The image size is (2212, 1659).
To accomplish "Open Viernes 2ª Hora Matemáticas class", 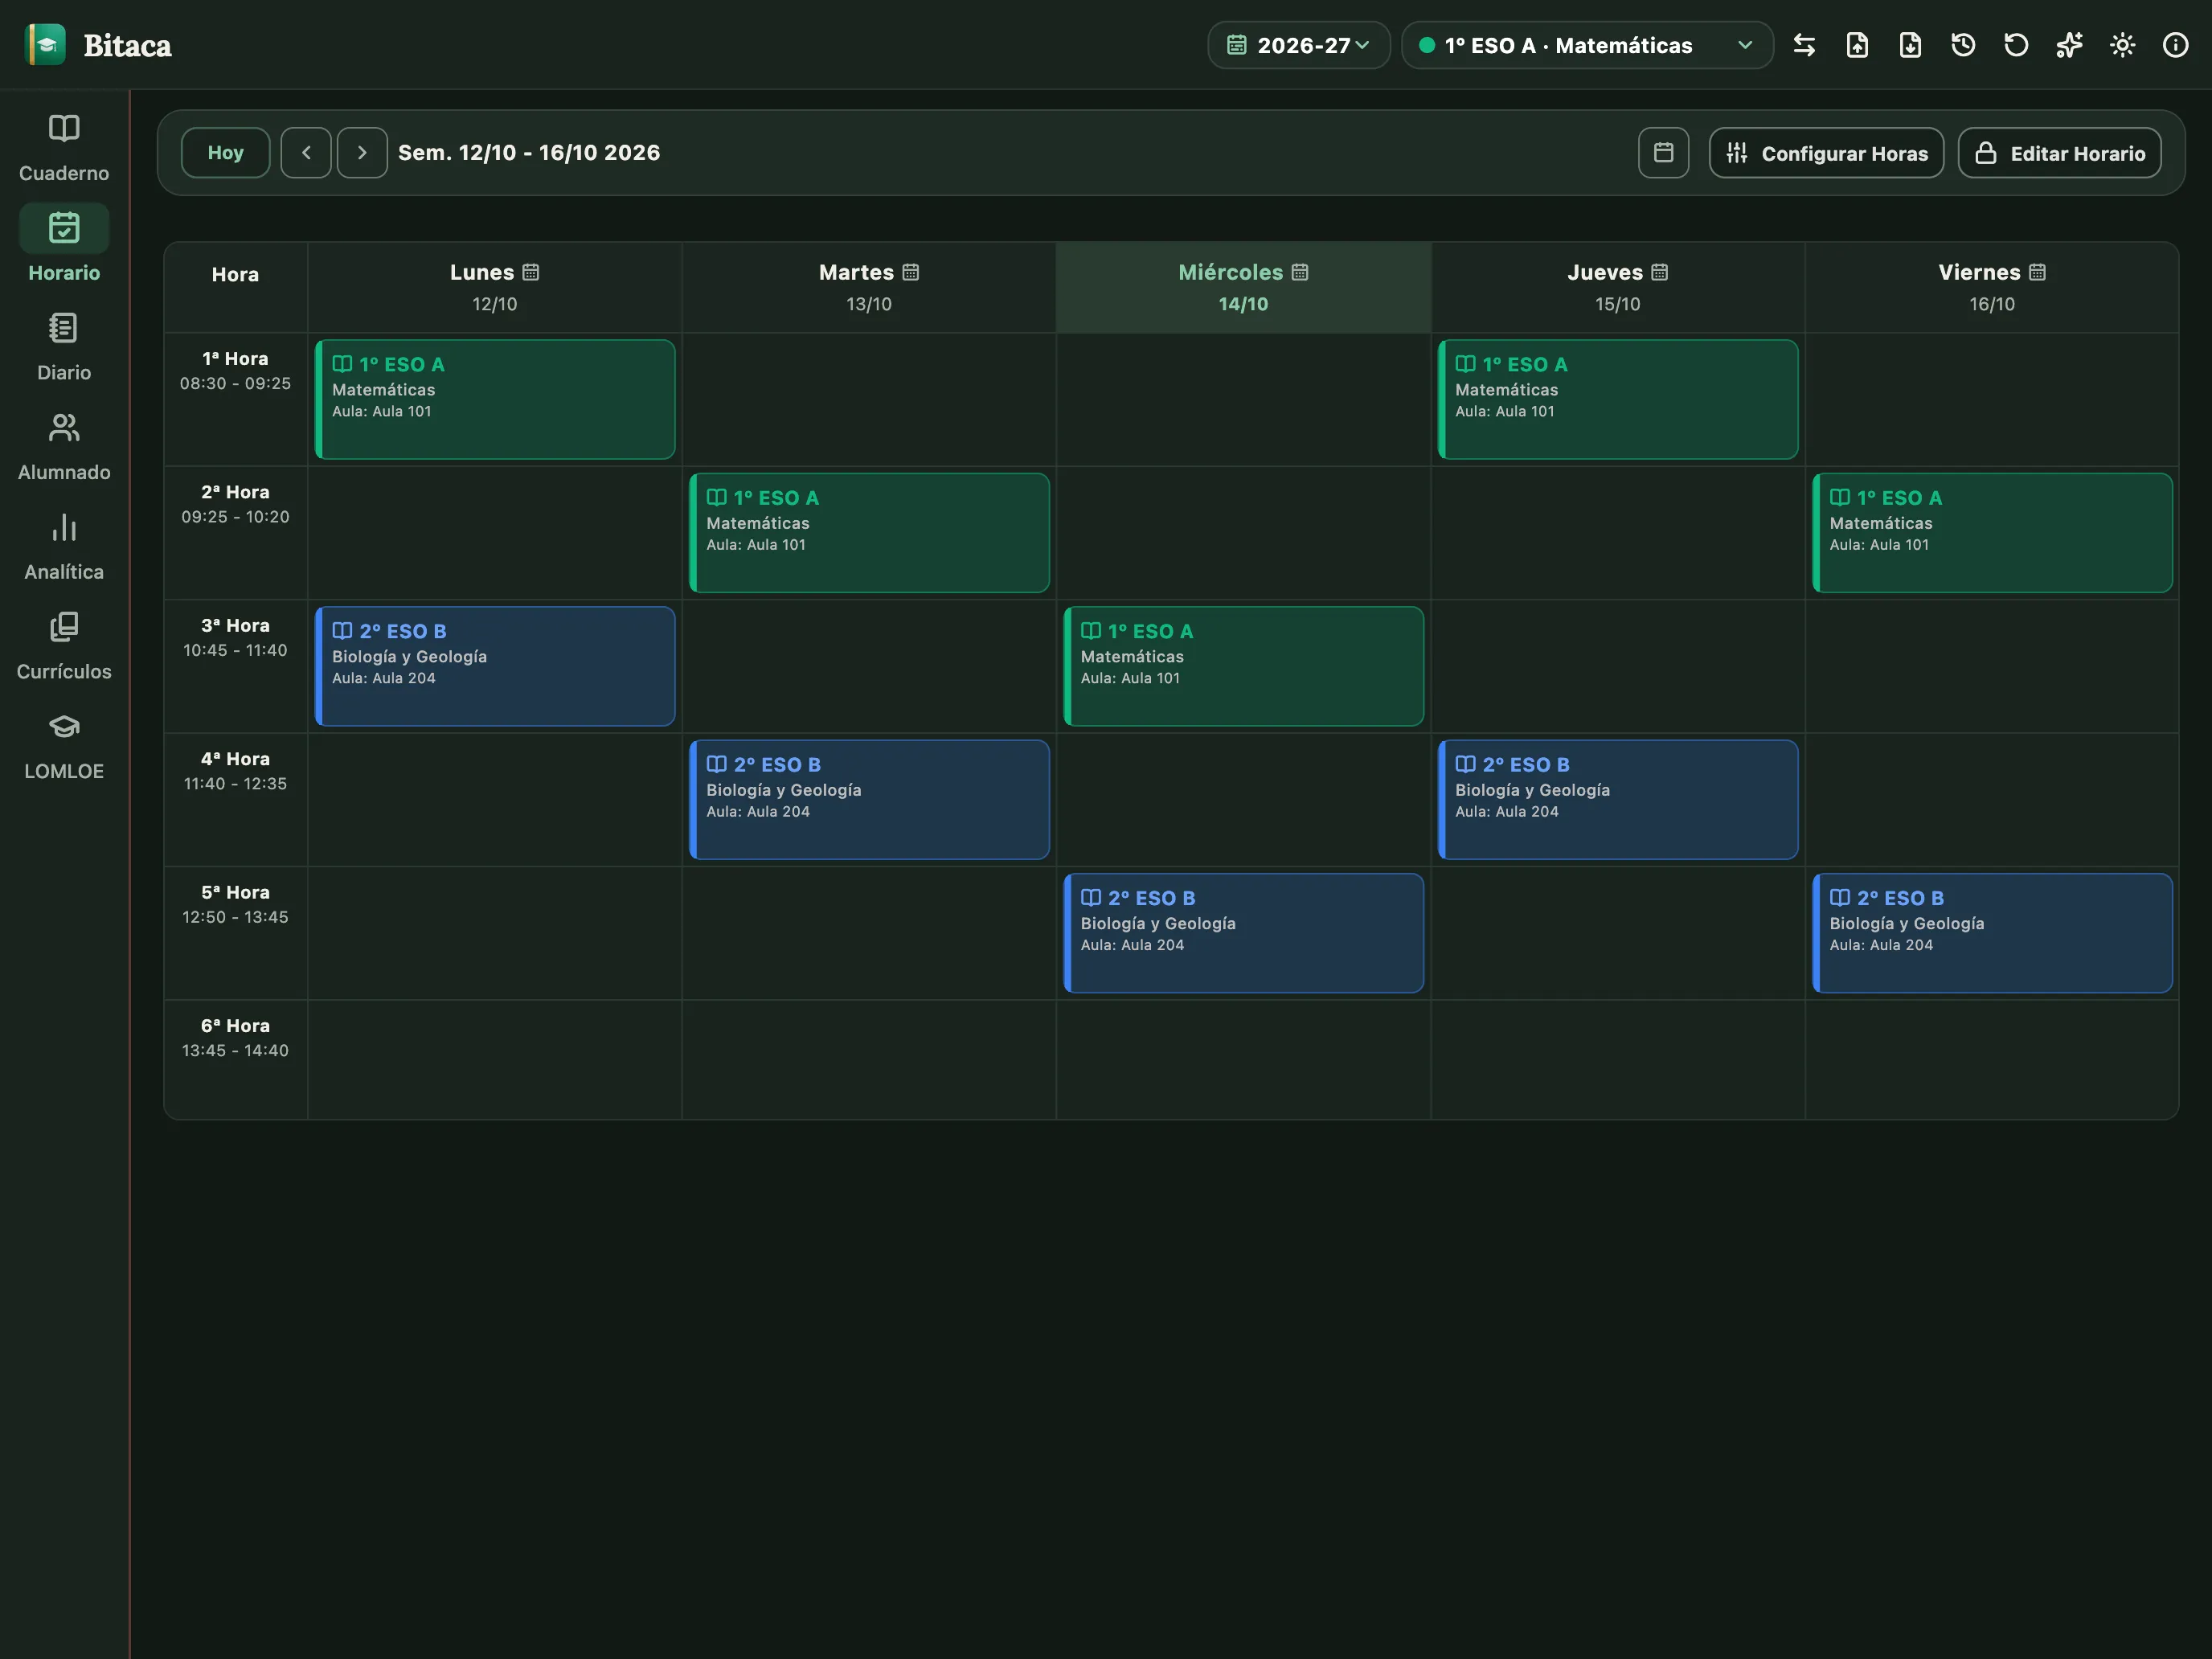I will pos(1992,533).
